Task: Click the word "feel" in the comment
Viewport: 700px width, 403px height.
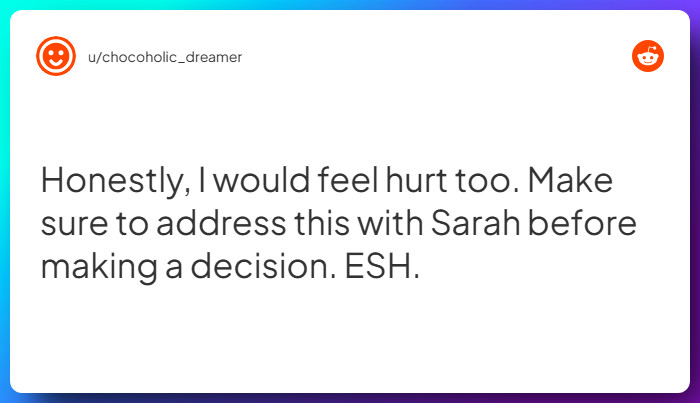Action: (x=348, y=180)
